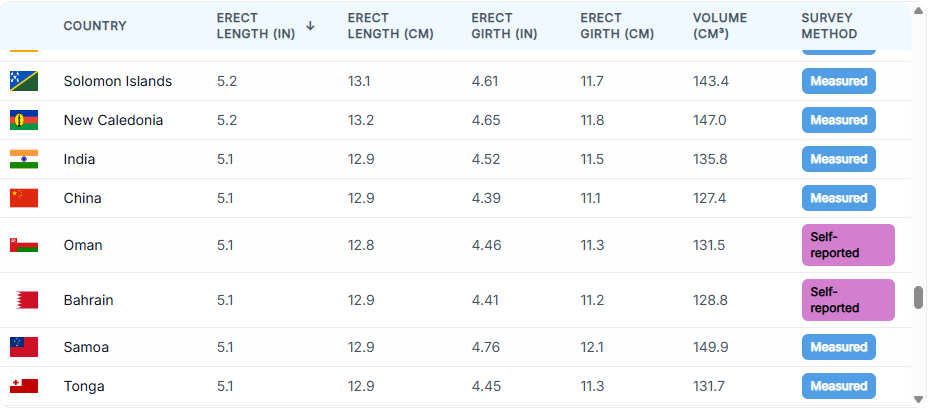This screenshot has height=411, width=930.
Task: Click the New Caledonia flag icon
Action: point(24,120)
